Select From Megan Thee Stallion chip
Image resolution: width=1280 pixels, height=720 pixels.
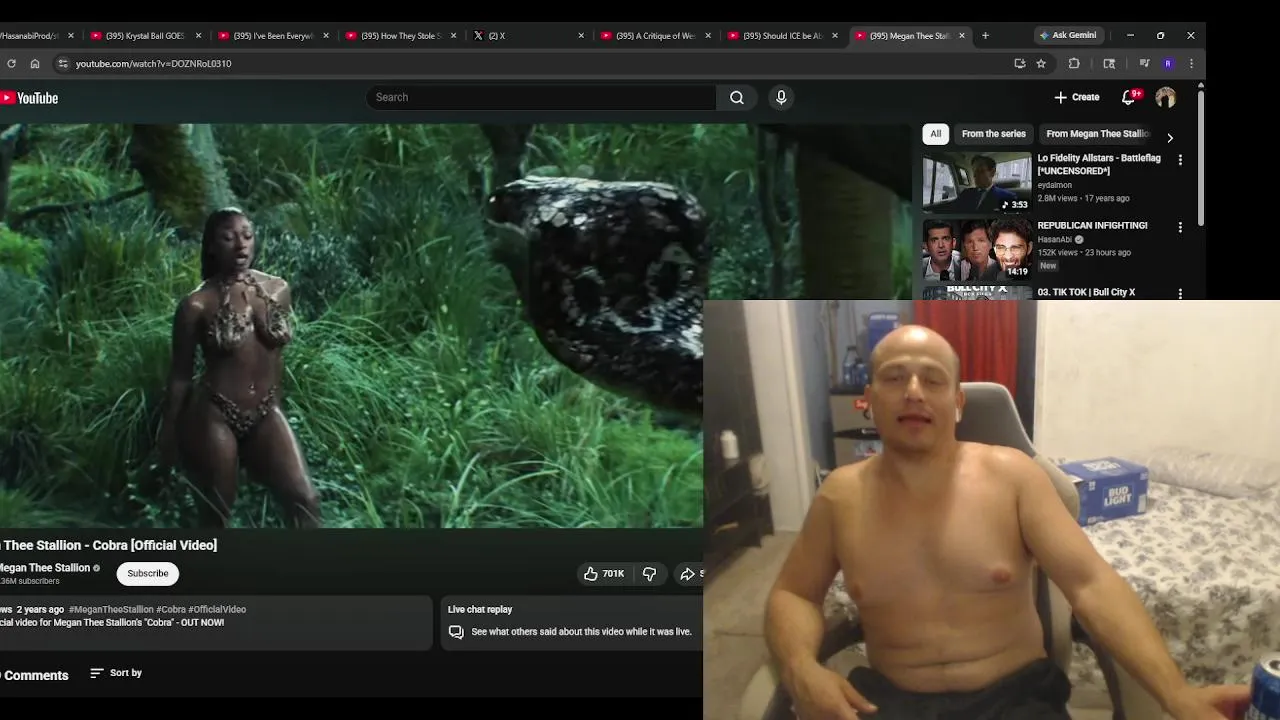pyautogui.click(x=1097, y=134)
